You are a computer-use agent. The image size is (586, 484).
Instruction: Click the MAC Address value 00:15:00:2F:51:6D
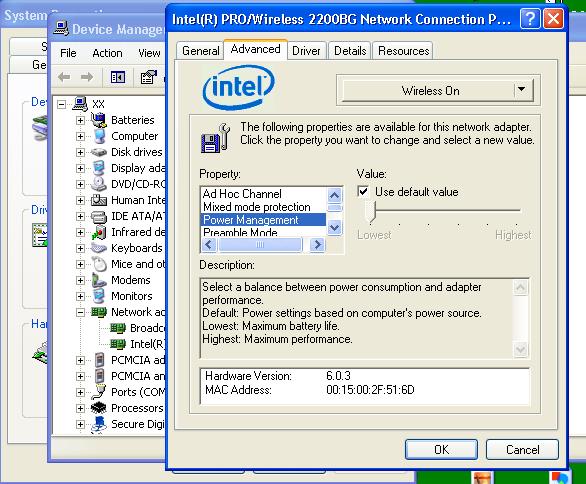[370, 390]
